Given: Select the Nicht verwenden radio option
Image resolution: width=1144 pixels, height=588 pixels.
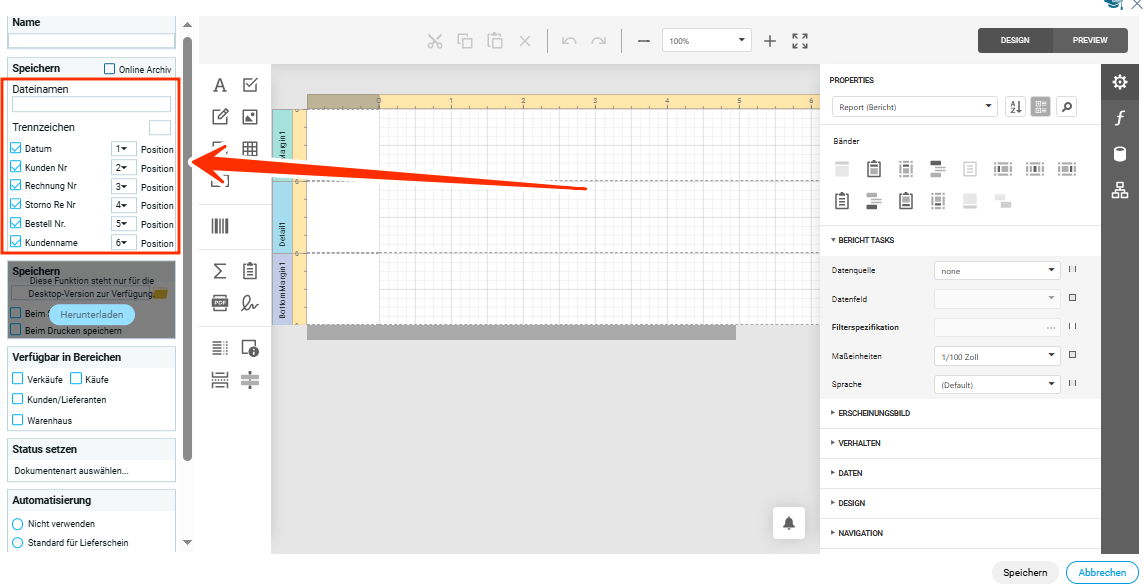Looking at the screenshot, I should (x=17, y=523).
